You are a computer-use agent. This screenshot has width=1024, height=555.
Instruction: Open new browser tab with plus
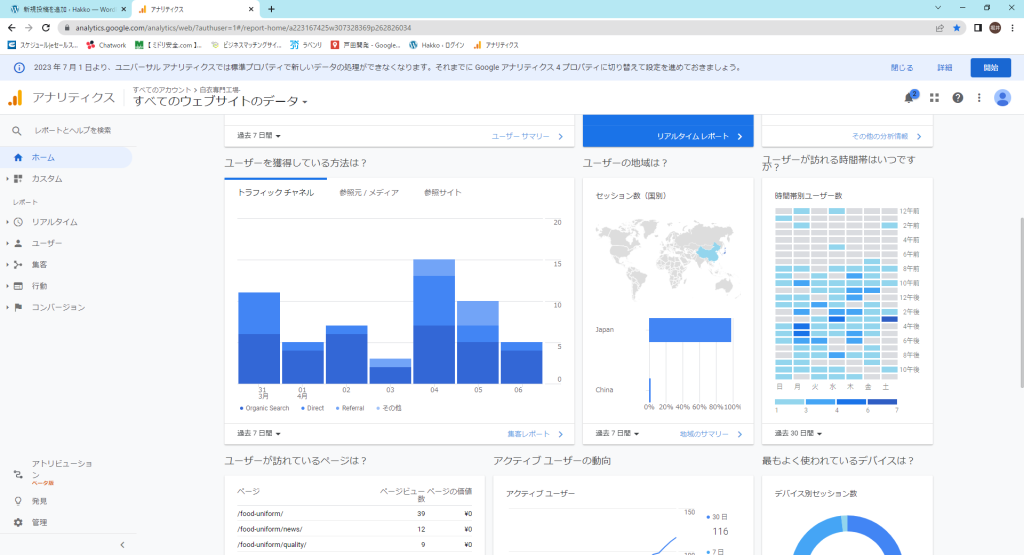[271, 9]
